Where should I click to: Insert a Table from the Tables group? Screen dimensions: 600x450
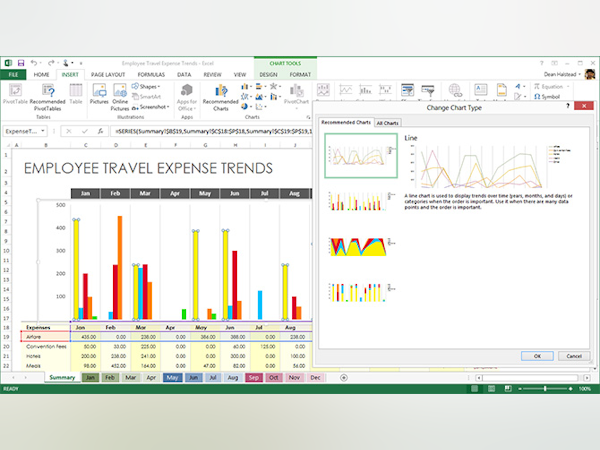coord(76,94)
